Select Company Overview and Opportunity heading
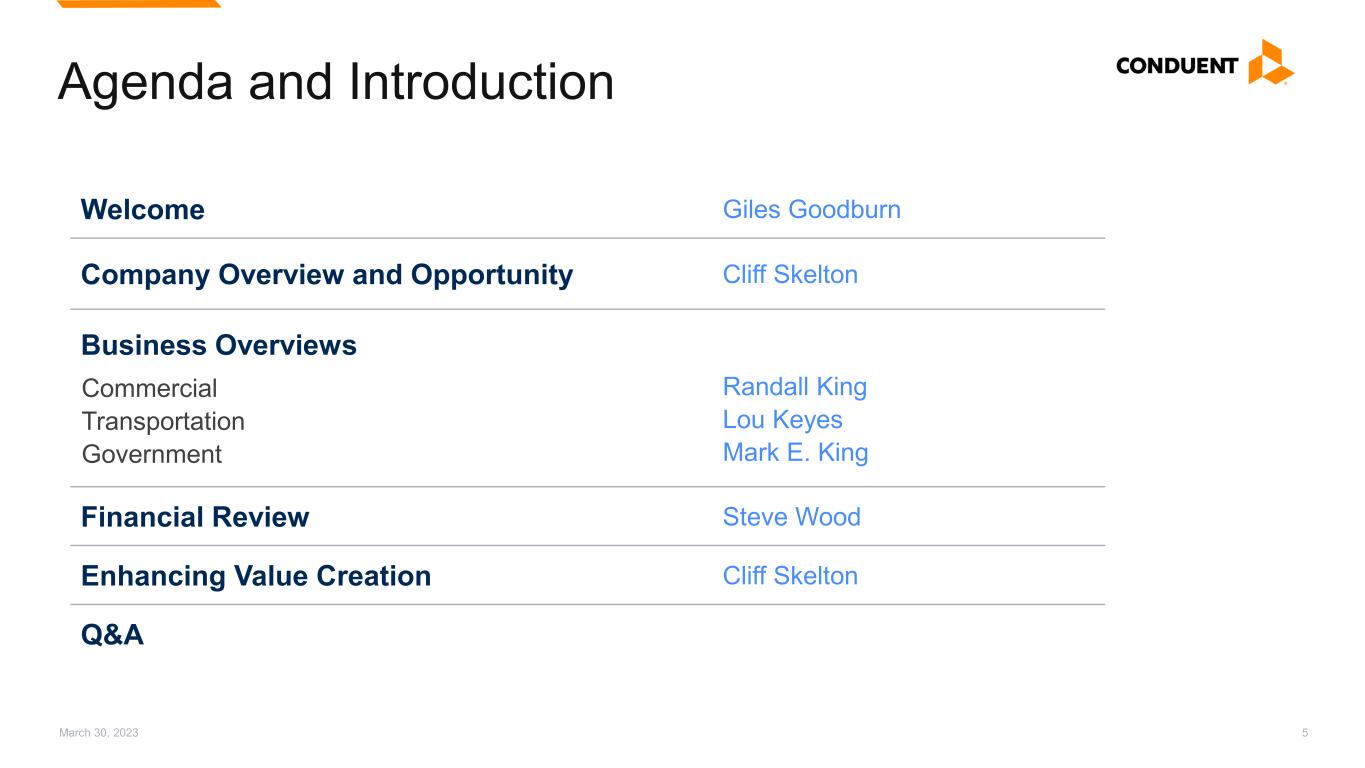Screen dimensions: 1365x768 (x=327, y=275)
